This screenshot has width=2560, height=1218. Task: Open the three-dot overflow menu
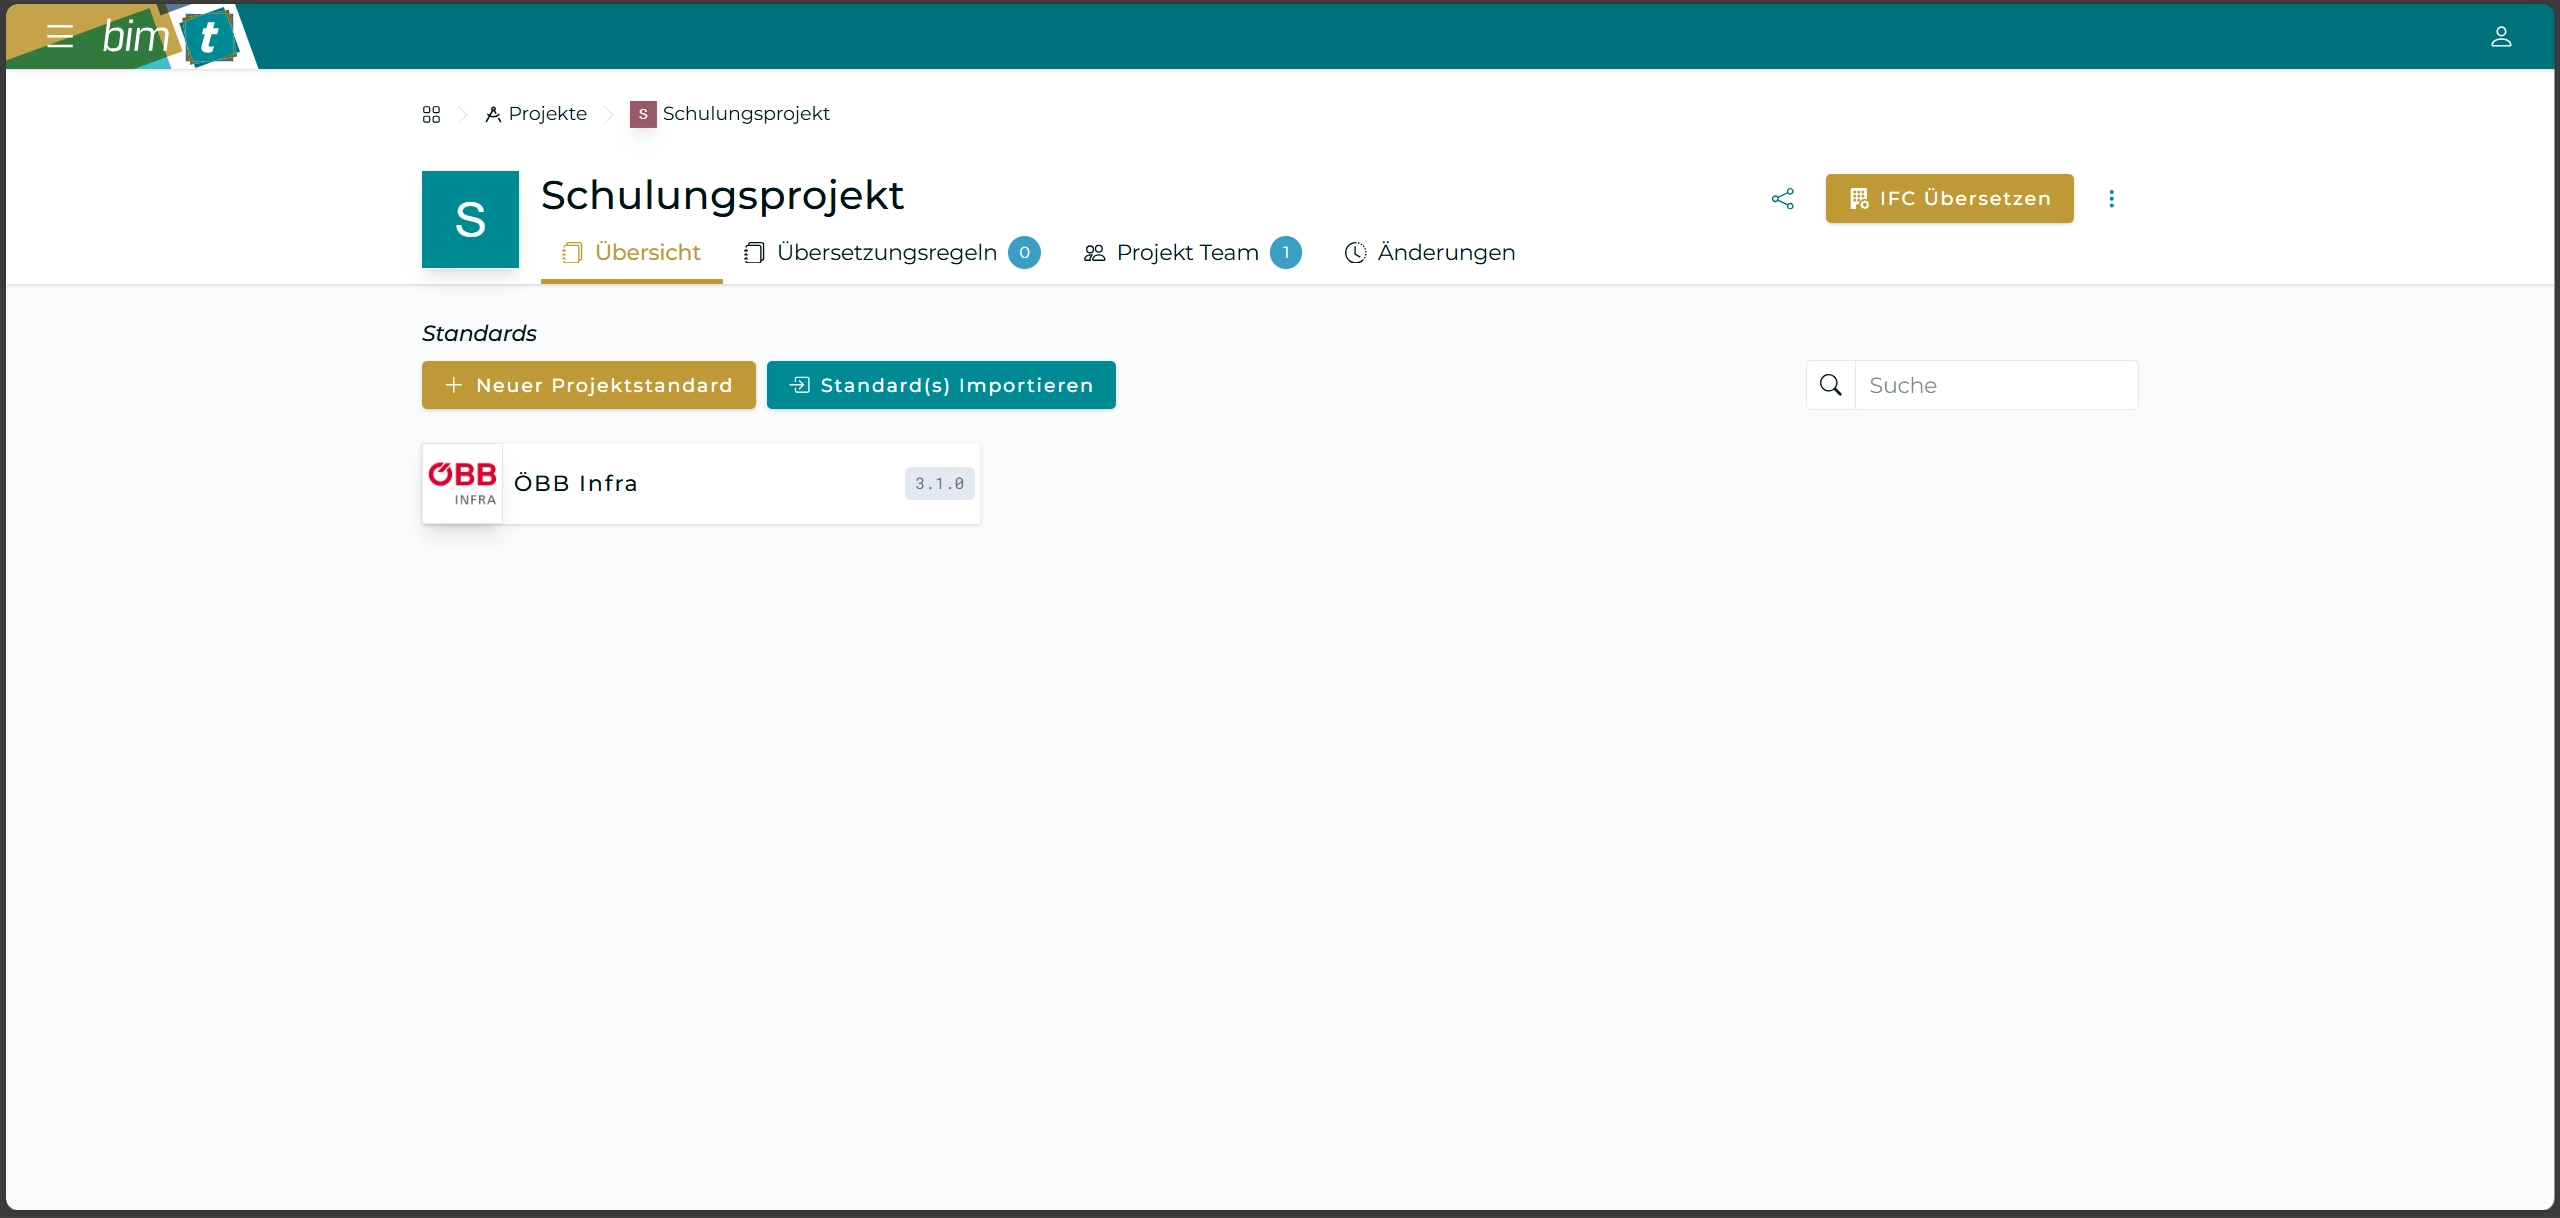click(2111, 198)
